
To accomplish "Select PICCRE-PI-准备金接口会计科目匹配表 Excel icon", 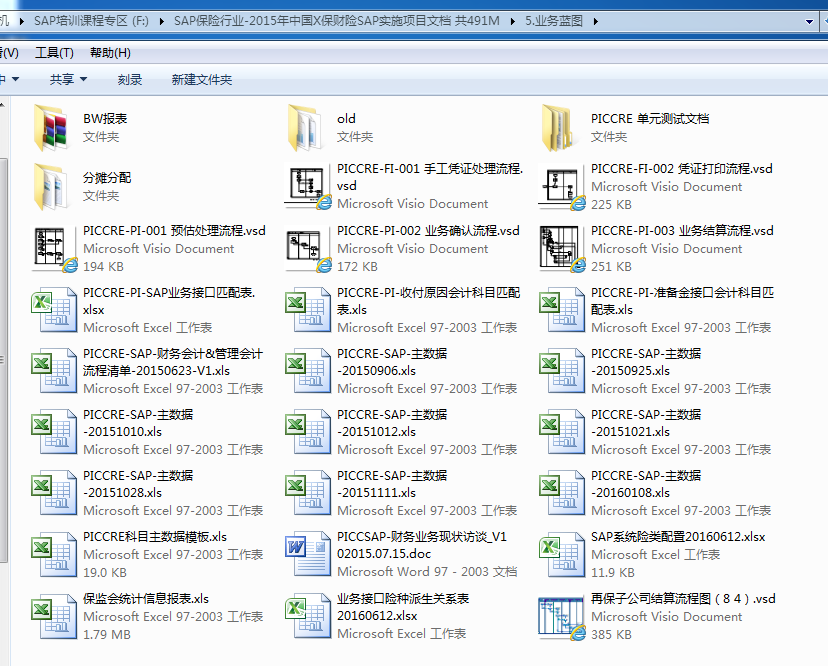I will pos(562,310).
